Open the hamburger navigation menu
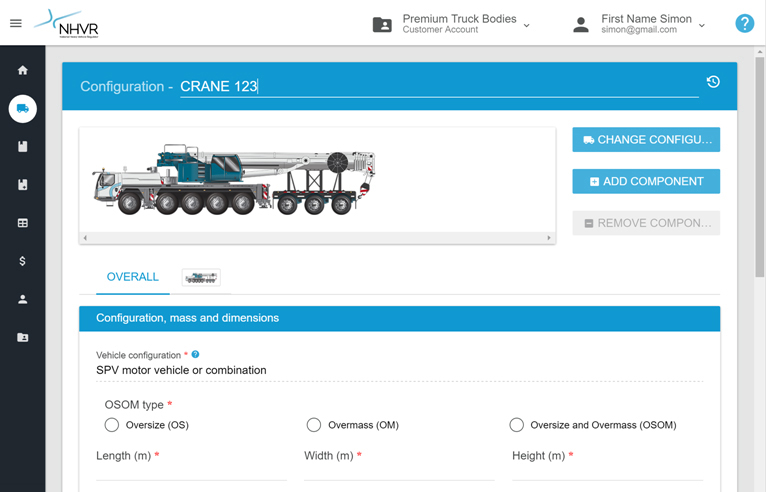Screen dimensions: 766x492 pyautogui.click(x=16, y=23)
